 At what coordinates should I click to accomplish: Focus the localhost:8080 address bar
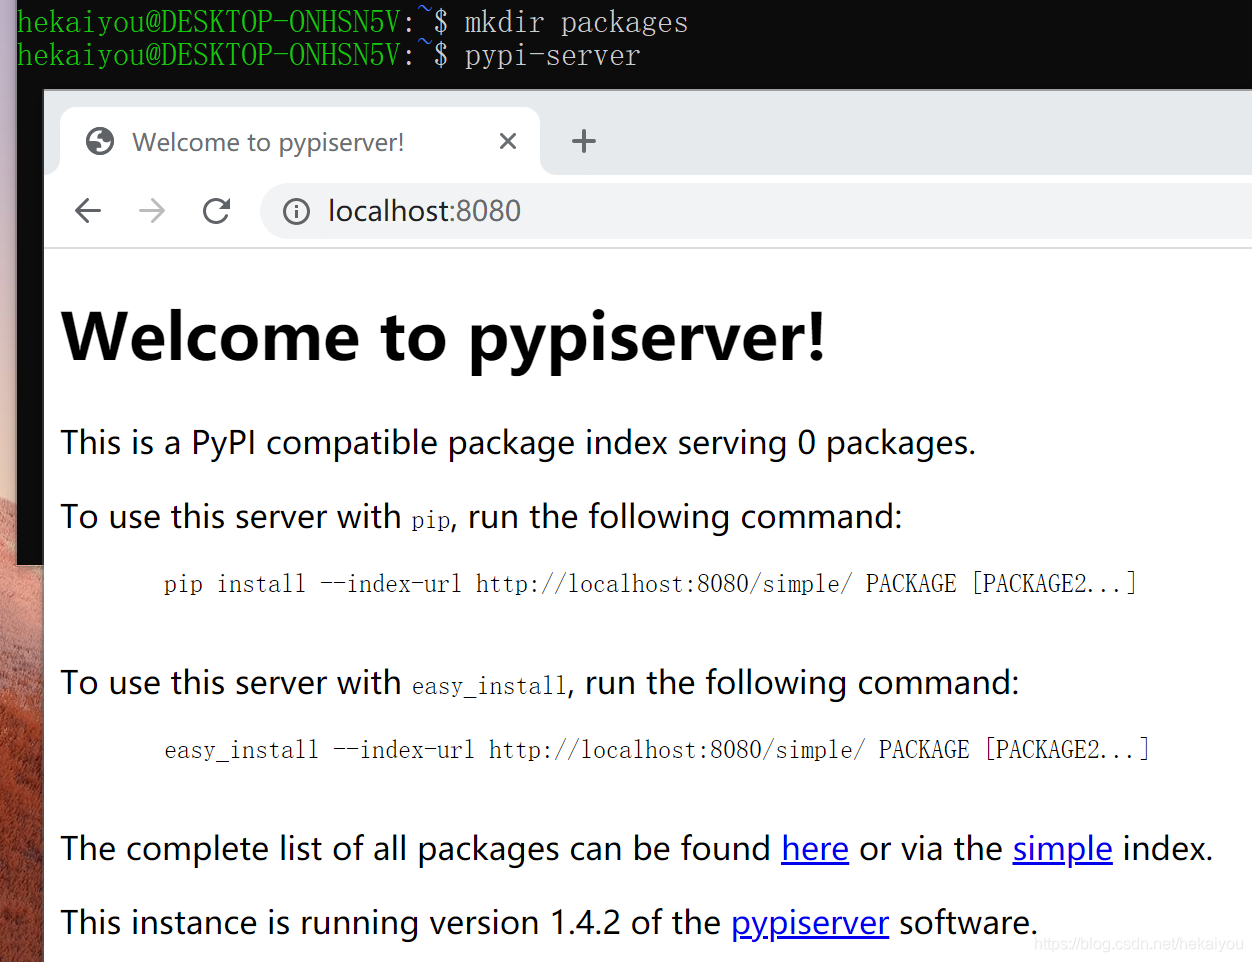click(756, 211)
